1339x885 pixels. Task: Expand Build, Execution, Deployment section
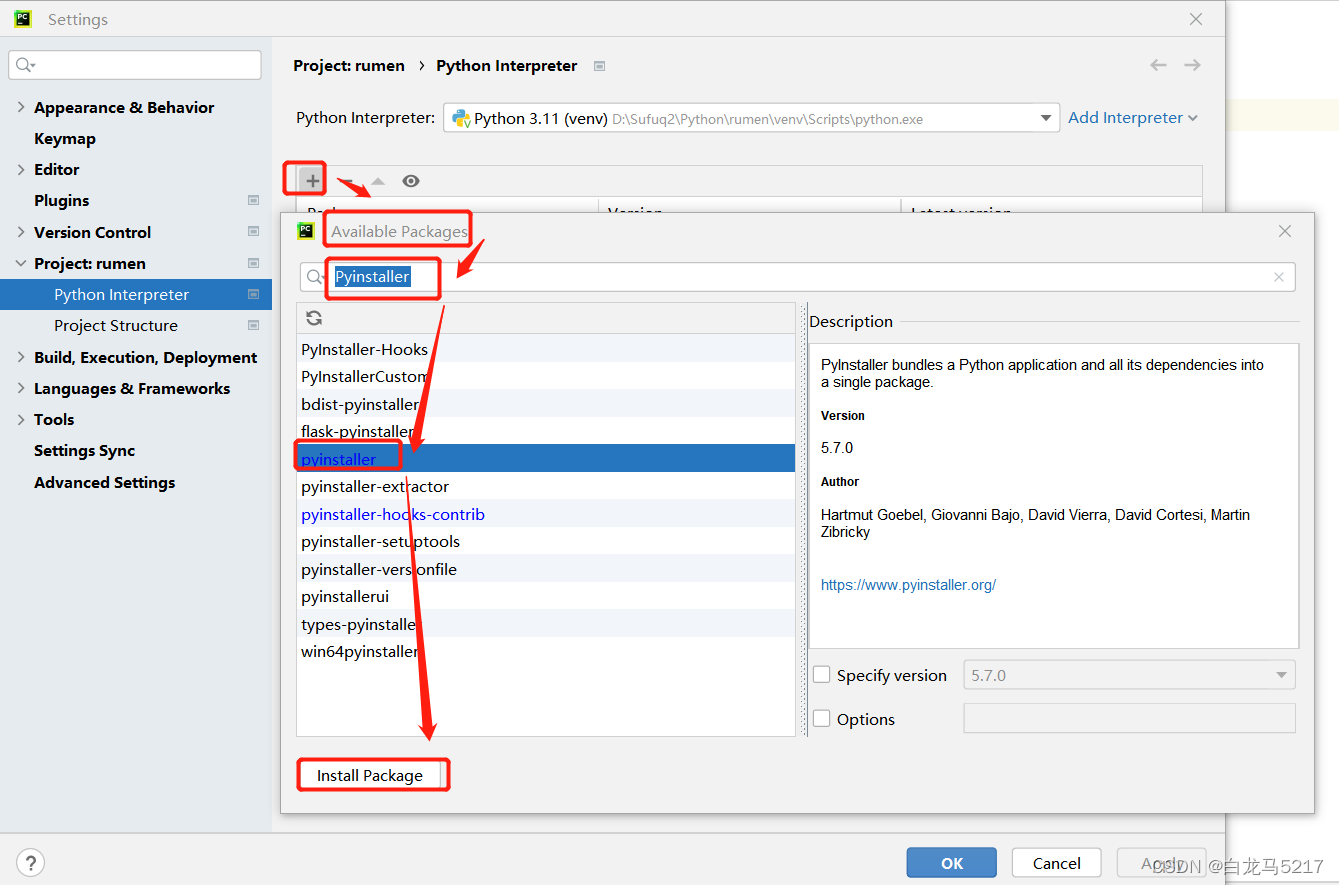coord(21,357)
